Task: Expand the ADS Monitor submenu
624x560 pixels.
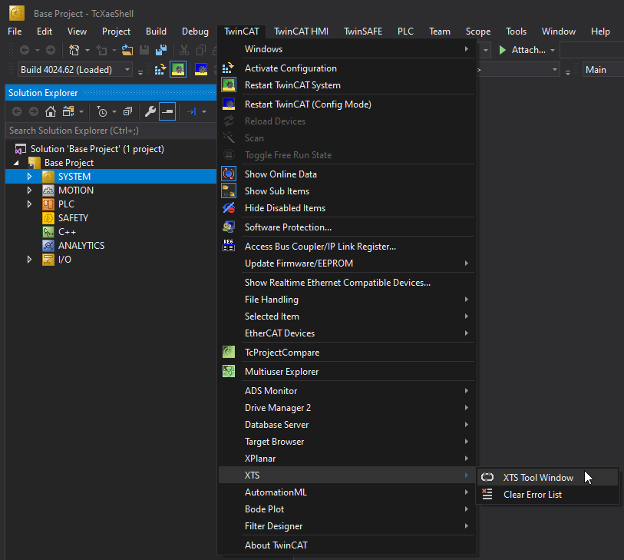Action: tap(347, 390)
